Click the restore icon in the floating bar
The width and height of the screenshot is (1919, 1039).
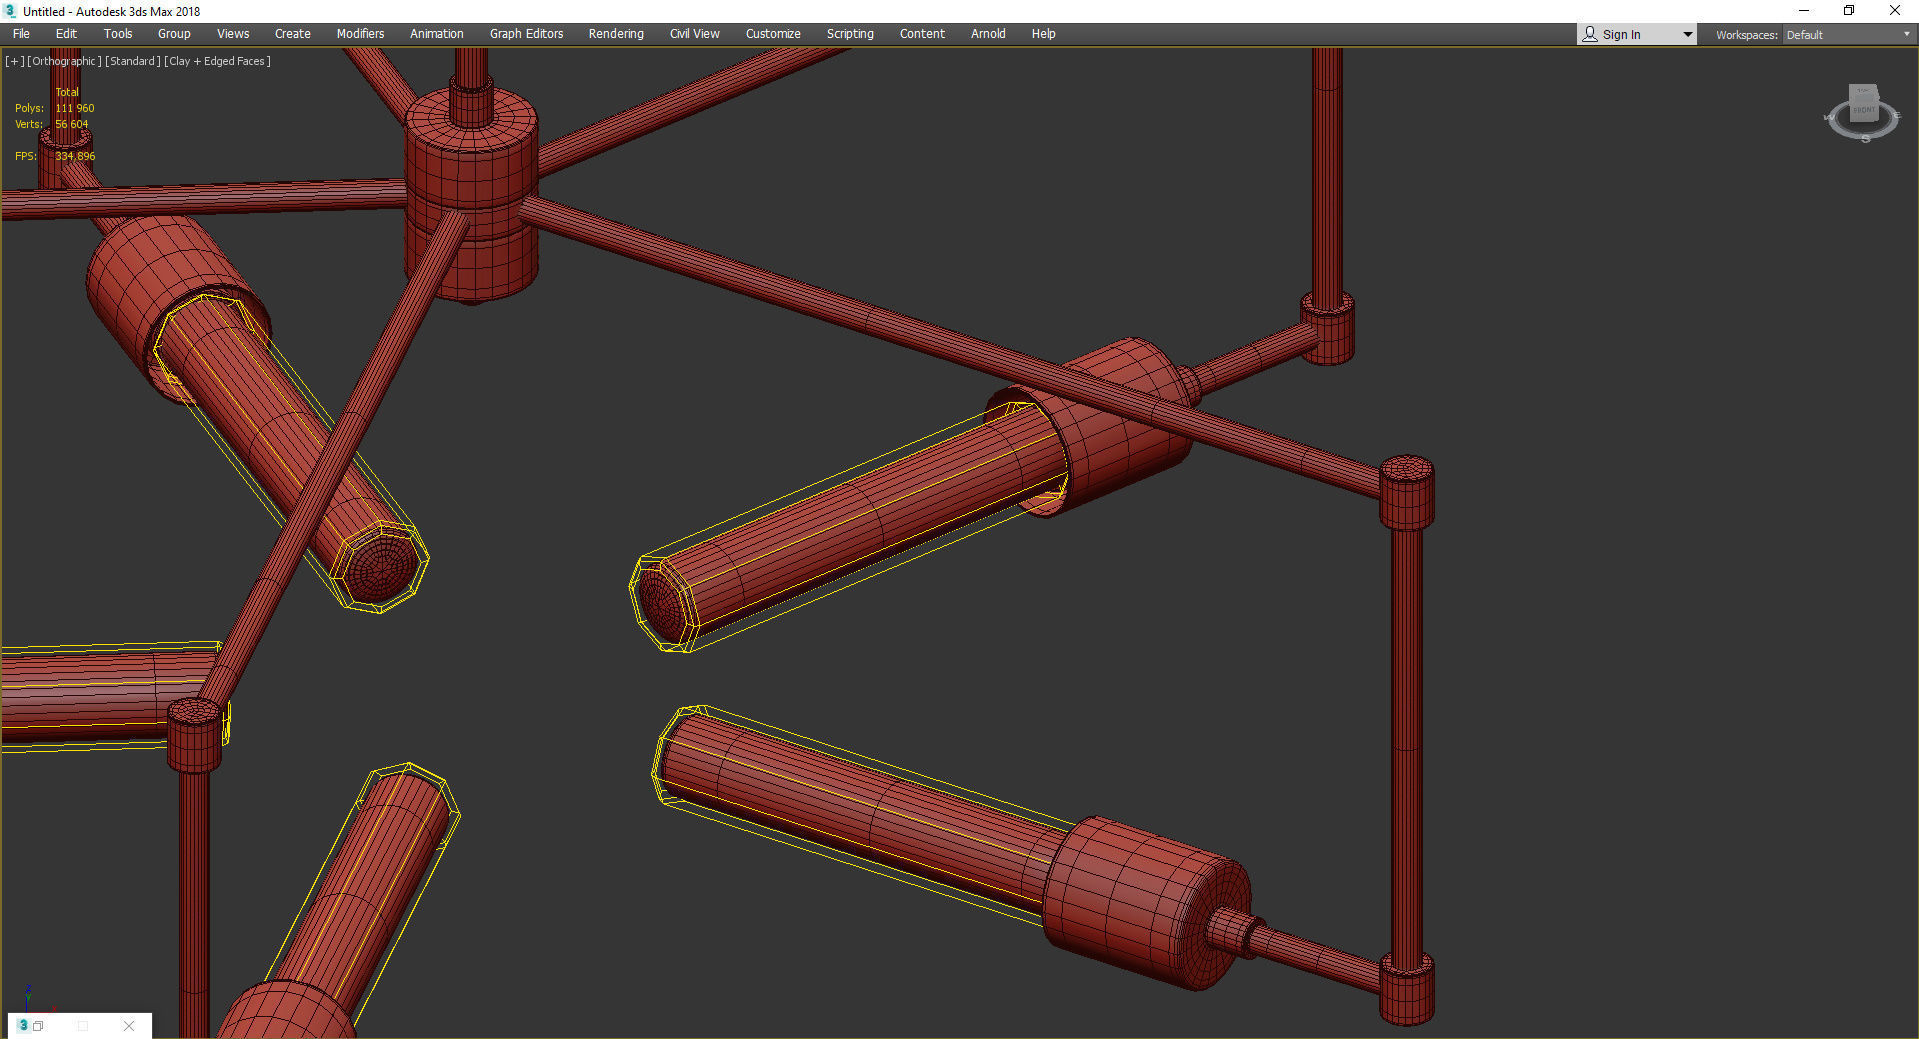pos(39,1026)
